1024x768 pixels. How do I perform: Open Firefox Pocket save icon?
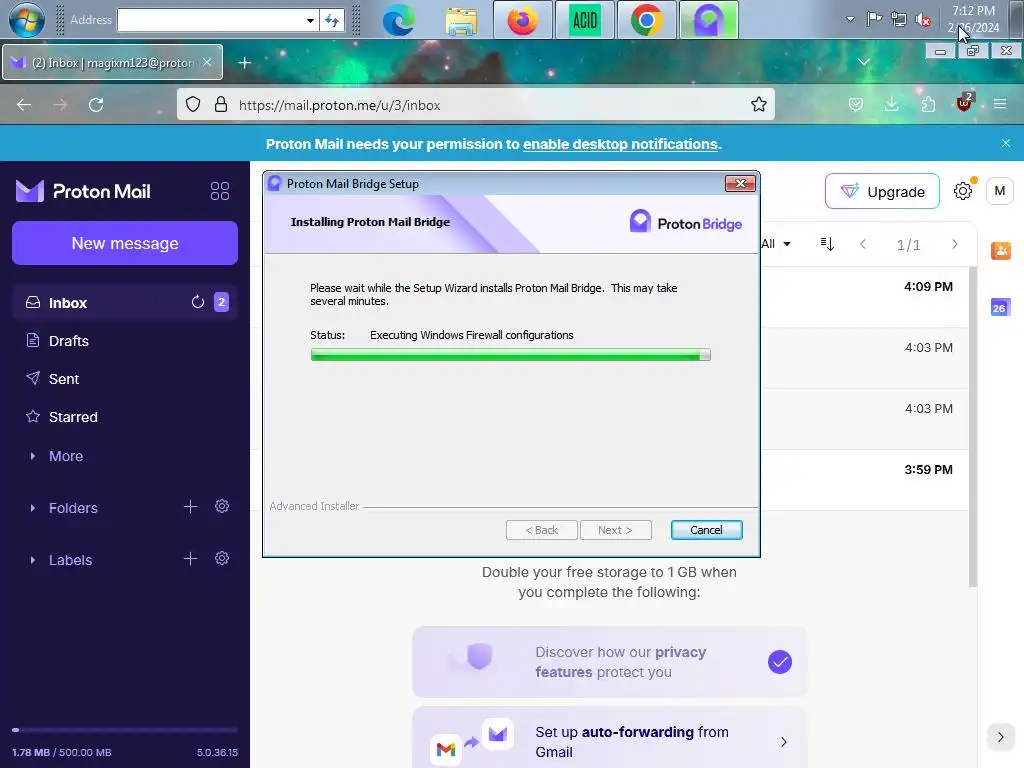[x=856, y=104]
